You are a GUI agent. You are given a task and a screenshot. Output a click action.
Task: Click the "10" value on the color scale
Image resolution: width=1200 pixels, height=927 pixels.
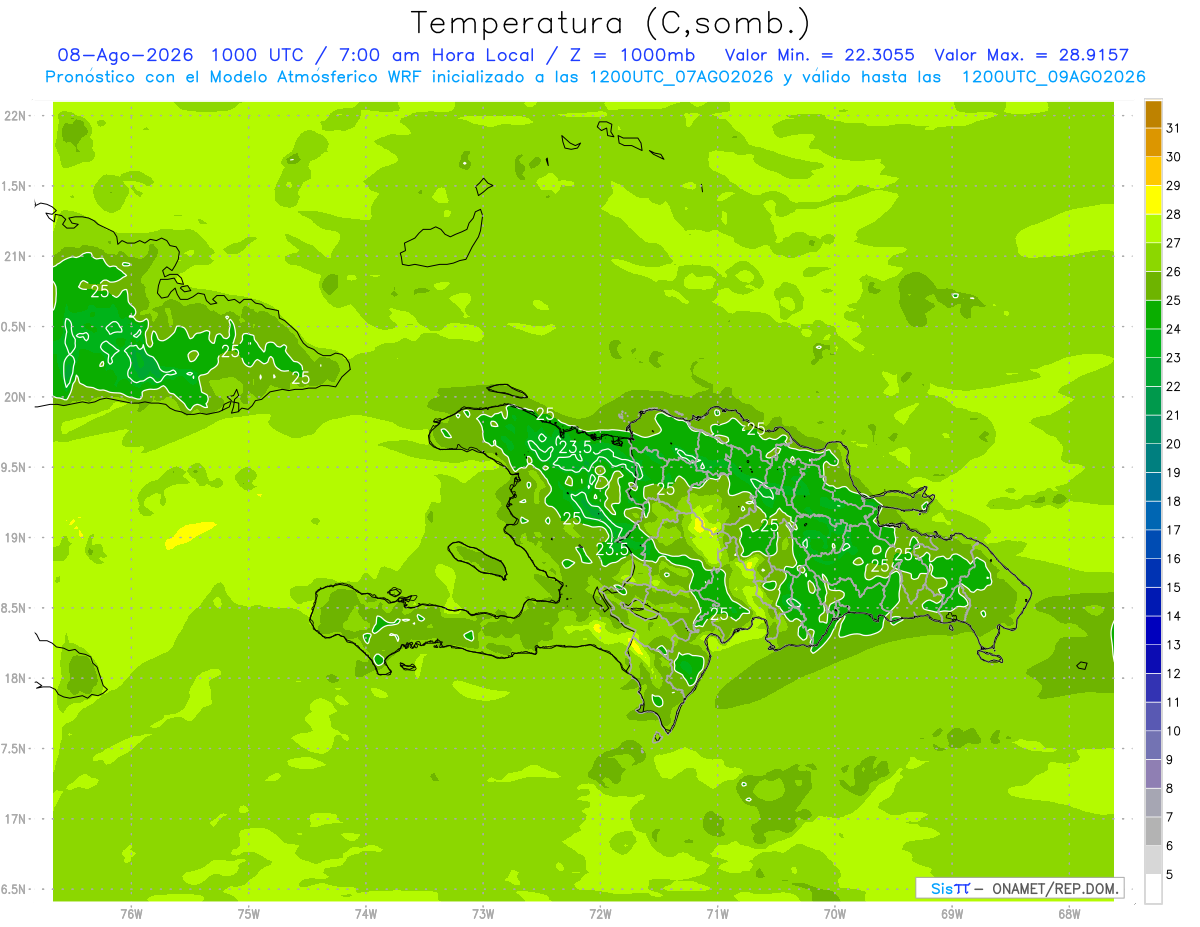click(1174, 731)
